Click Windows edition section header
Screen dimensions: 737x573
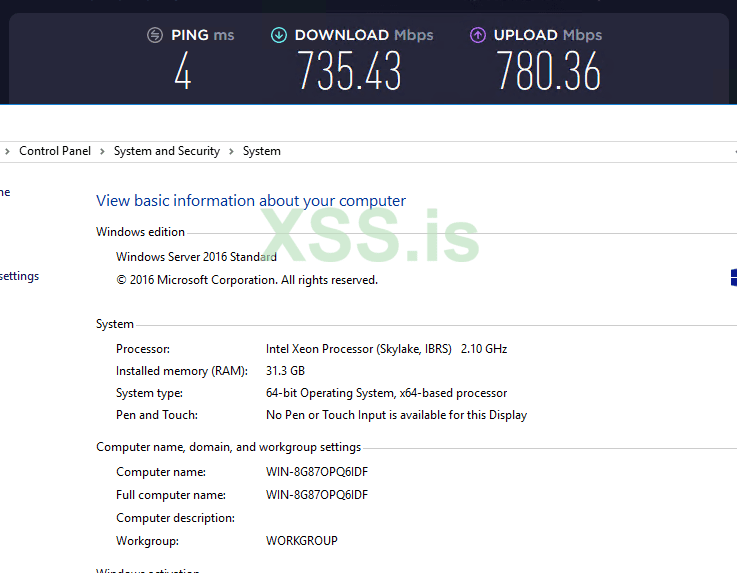(141, 232)
